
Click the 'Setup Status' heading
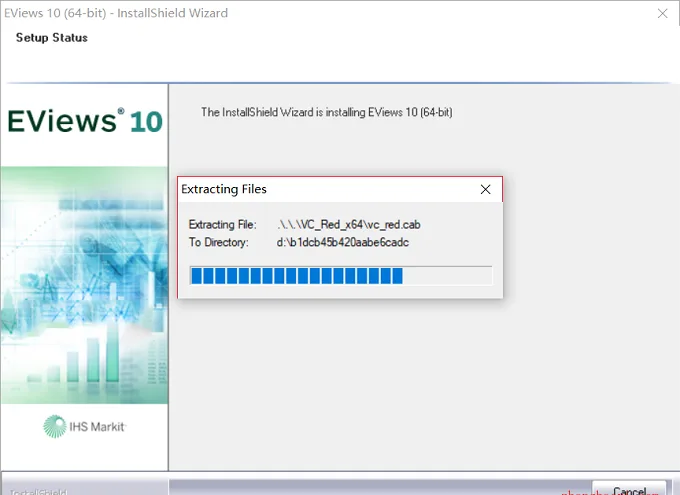[x=52, y=38]
